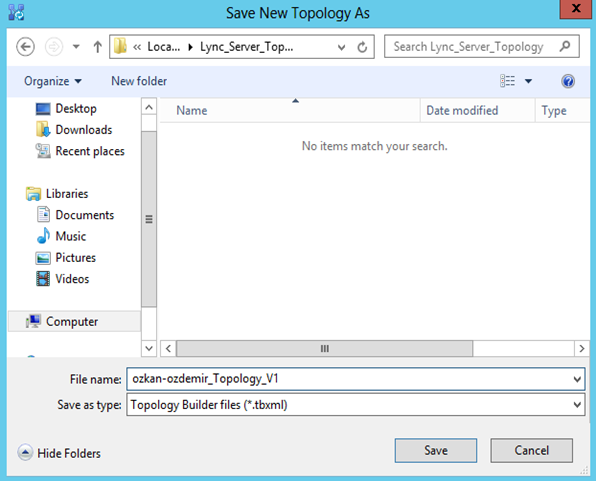Click the horizontal scrollbar thumb
The width and height of the screenshot is (596, 481).
325,348
